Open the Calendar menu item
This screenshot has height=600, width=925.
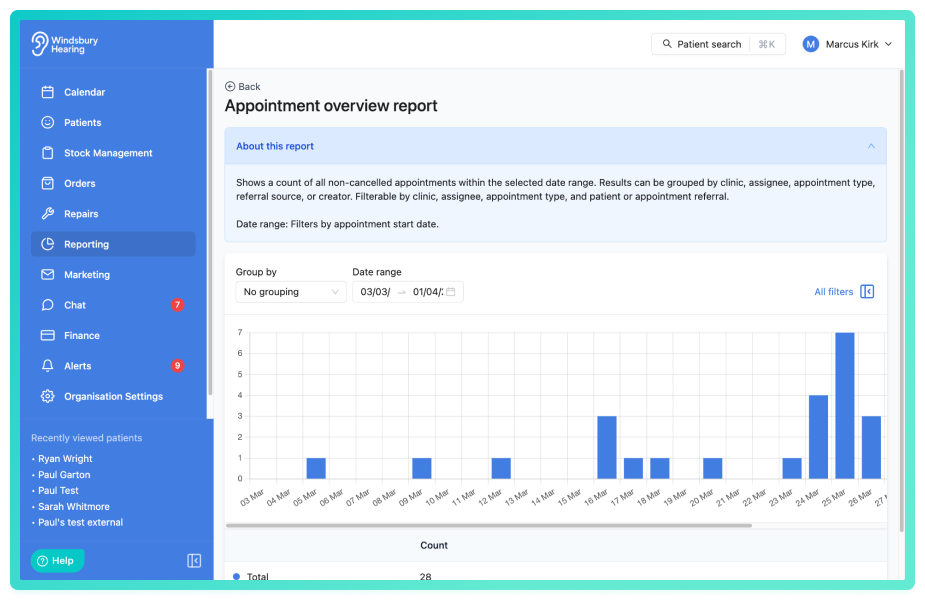coord(113,92)
